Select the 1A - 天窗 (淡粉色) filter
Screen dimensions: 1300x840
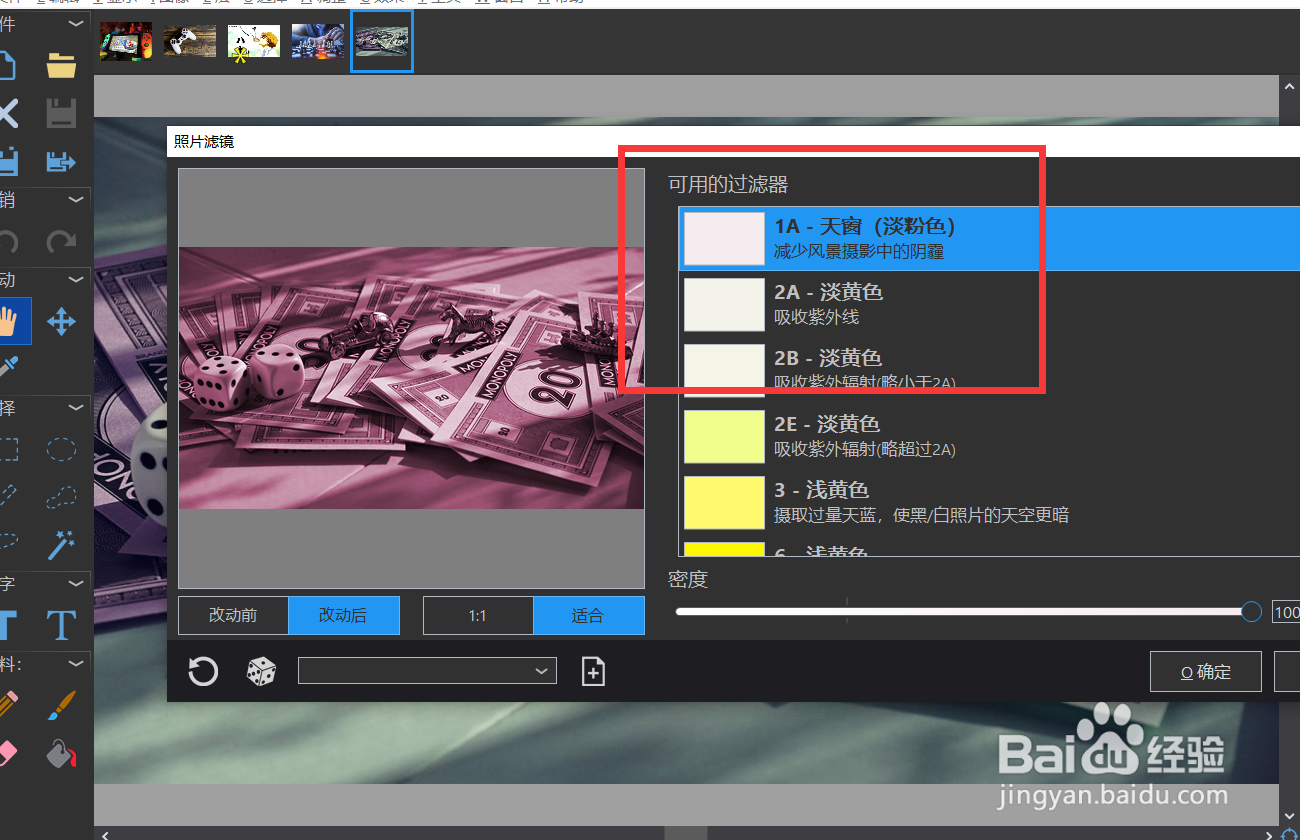coord(989,238)
